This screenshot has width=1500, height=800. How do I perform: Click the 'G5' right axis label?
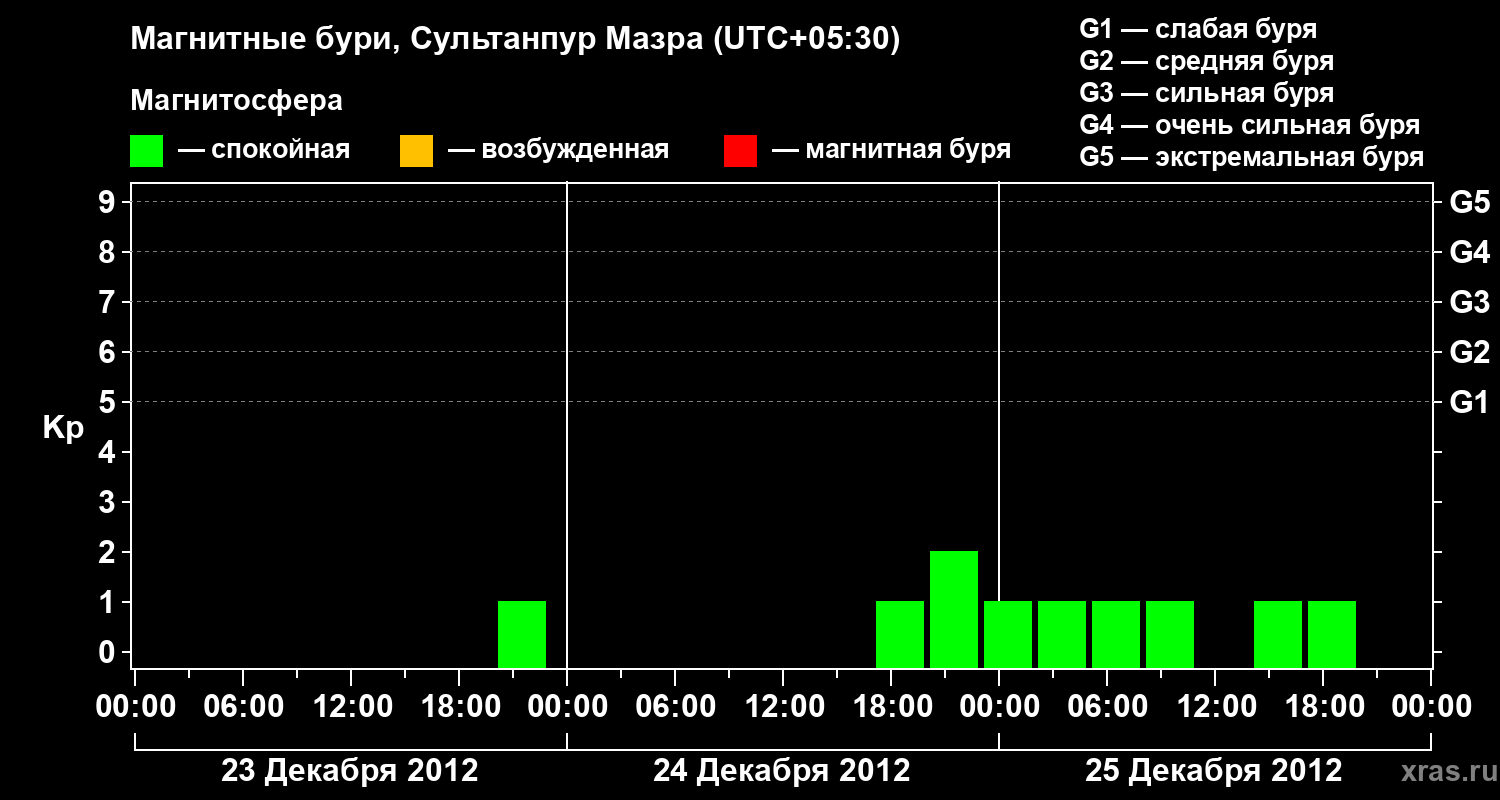point(1470,203)
